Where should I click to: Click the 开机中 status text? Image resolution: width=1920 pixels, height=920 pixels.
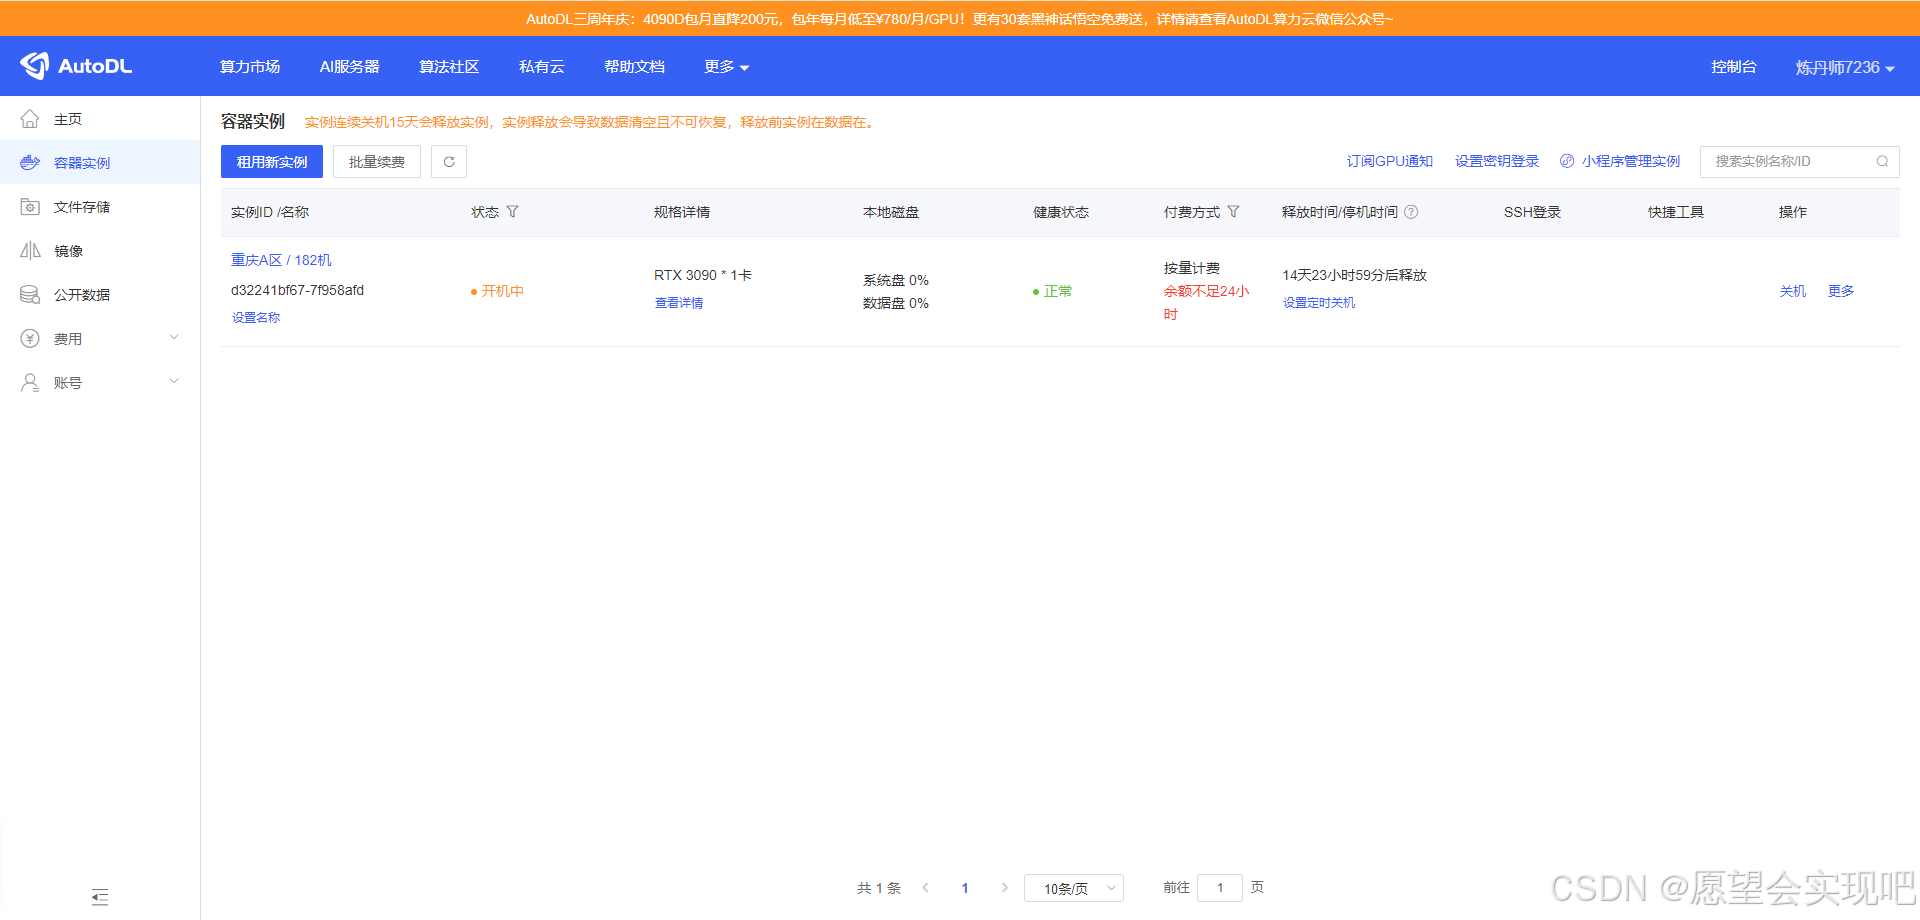coord(502,291)
